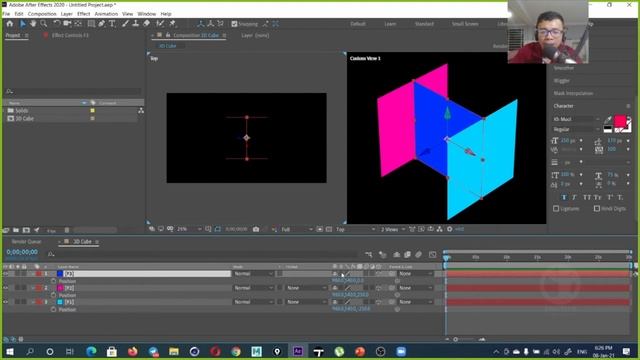This screenshot has height=360, width=640.
Task: Open Microsoft Edge from the taskbar
Action: (x=91, y=351)
